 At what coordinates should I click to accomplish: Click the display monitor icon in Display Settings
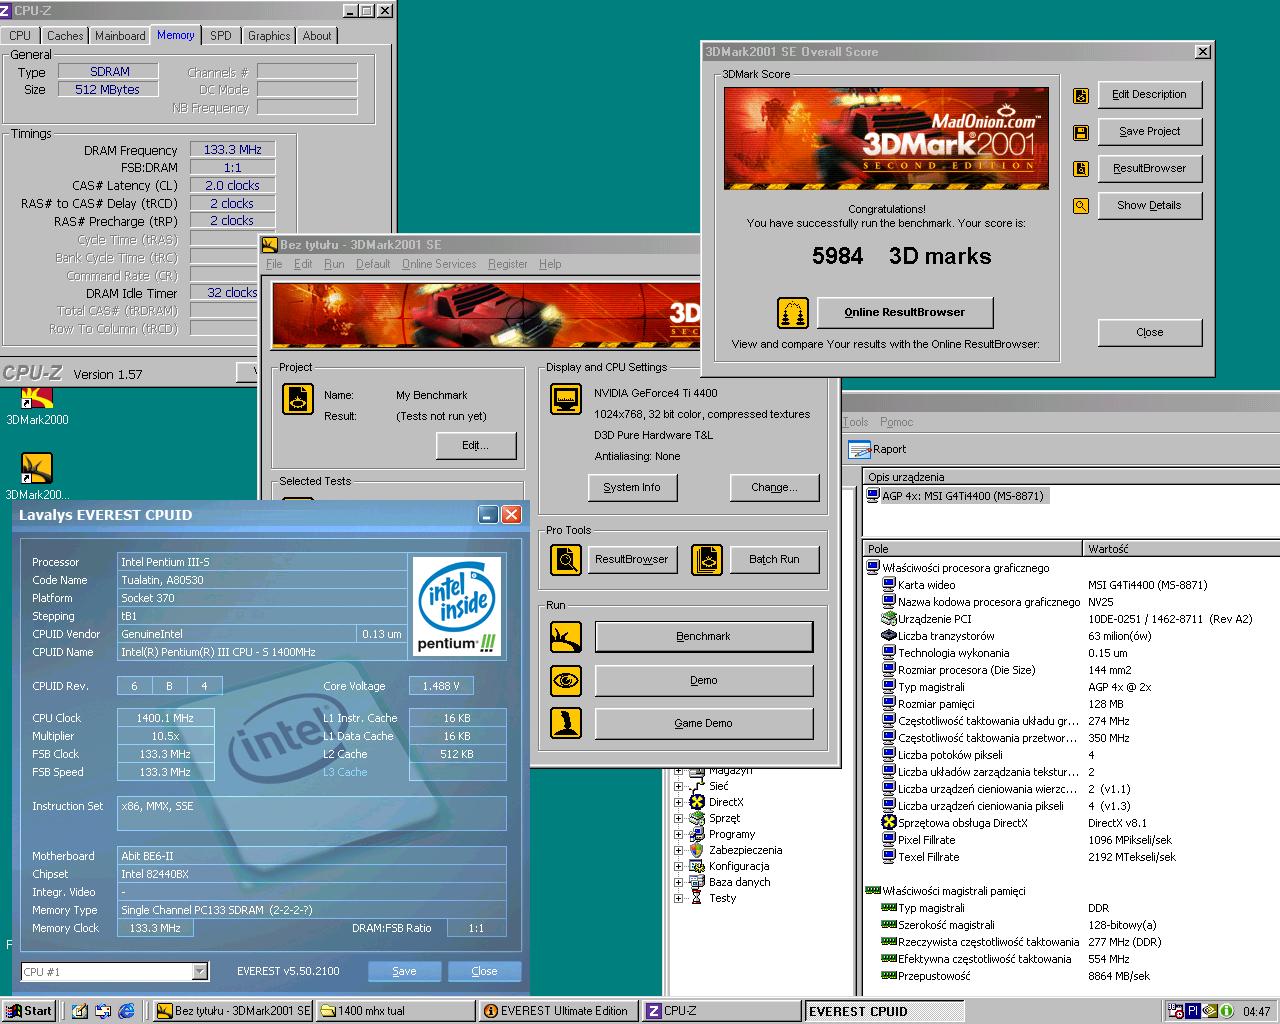click(566, 399)
